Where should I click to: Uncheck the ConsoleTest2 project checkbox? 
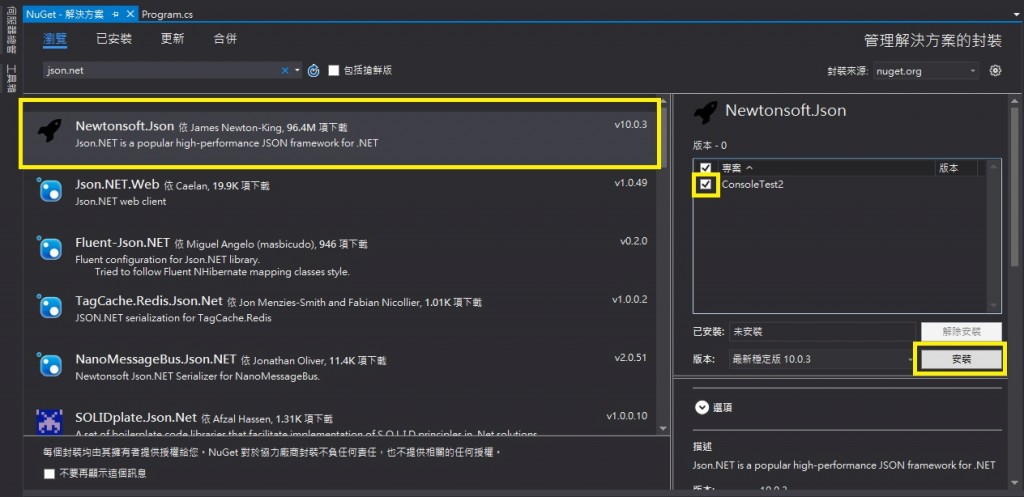tap(705, 185)
